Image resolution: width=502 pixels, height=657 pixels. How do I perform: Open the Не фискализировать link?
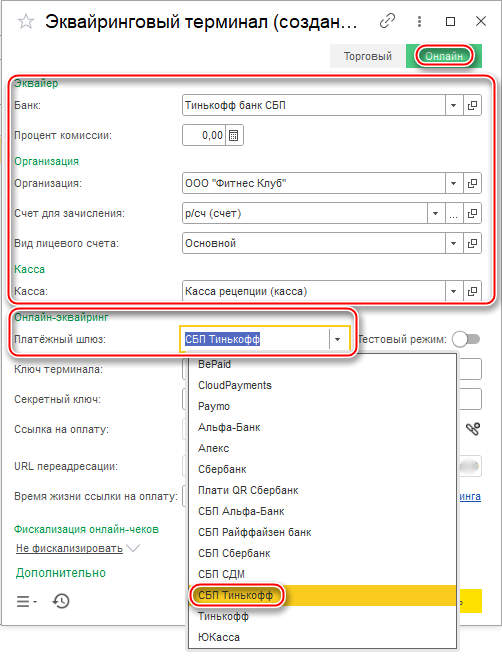pos(70,548)
